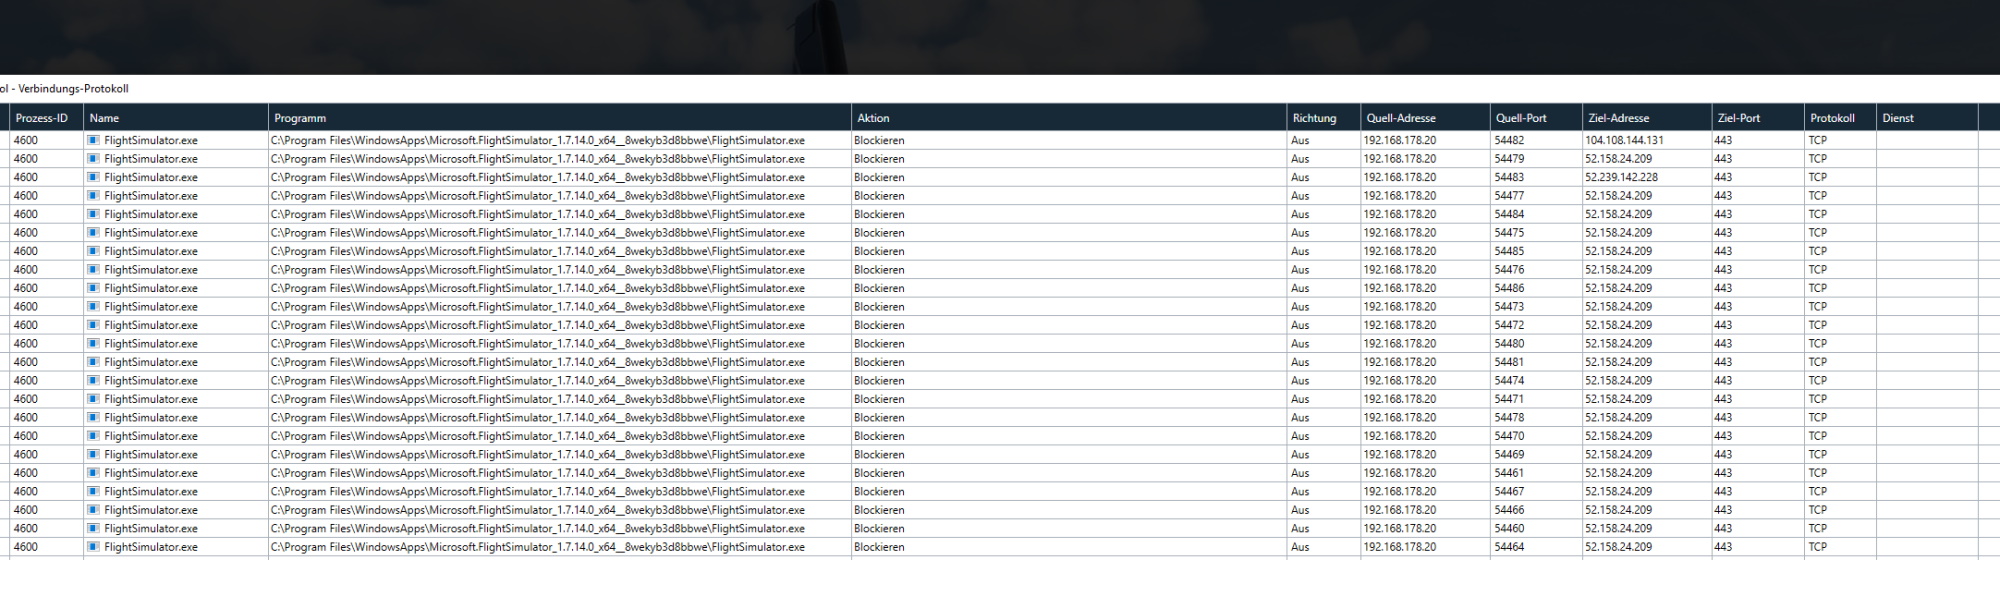This screenshot has height=600, width=2000.
Task: Click Blockieren in source port 54478 row
Action: [879, 418]
